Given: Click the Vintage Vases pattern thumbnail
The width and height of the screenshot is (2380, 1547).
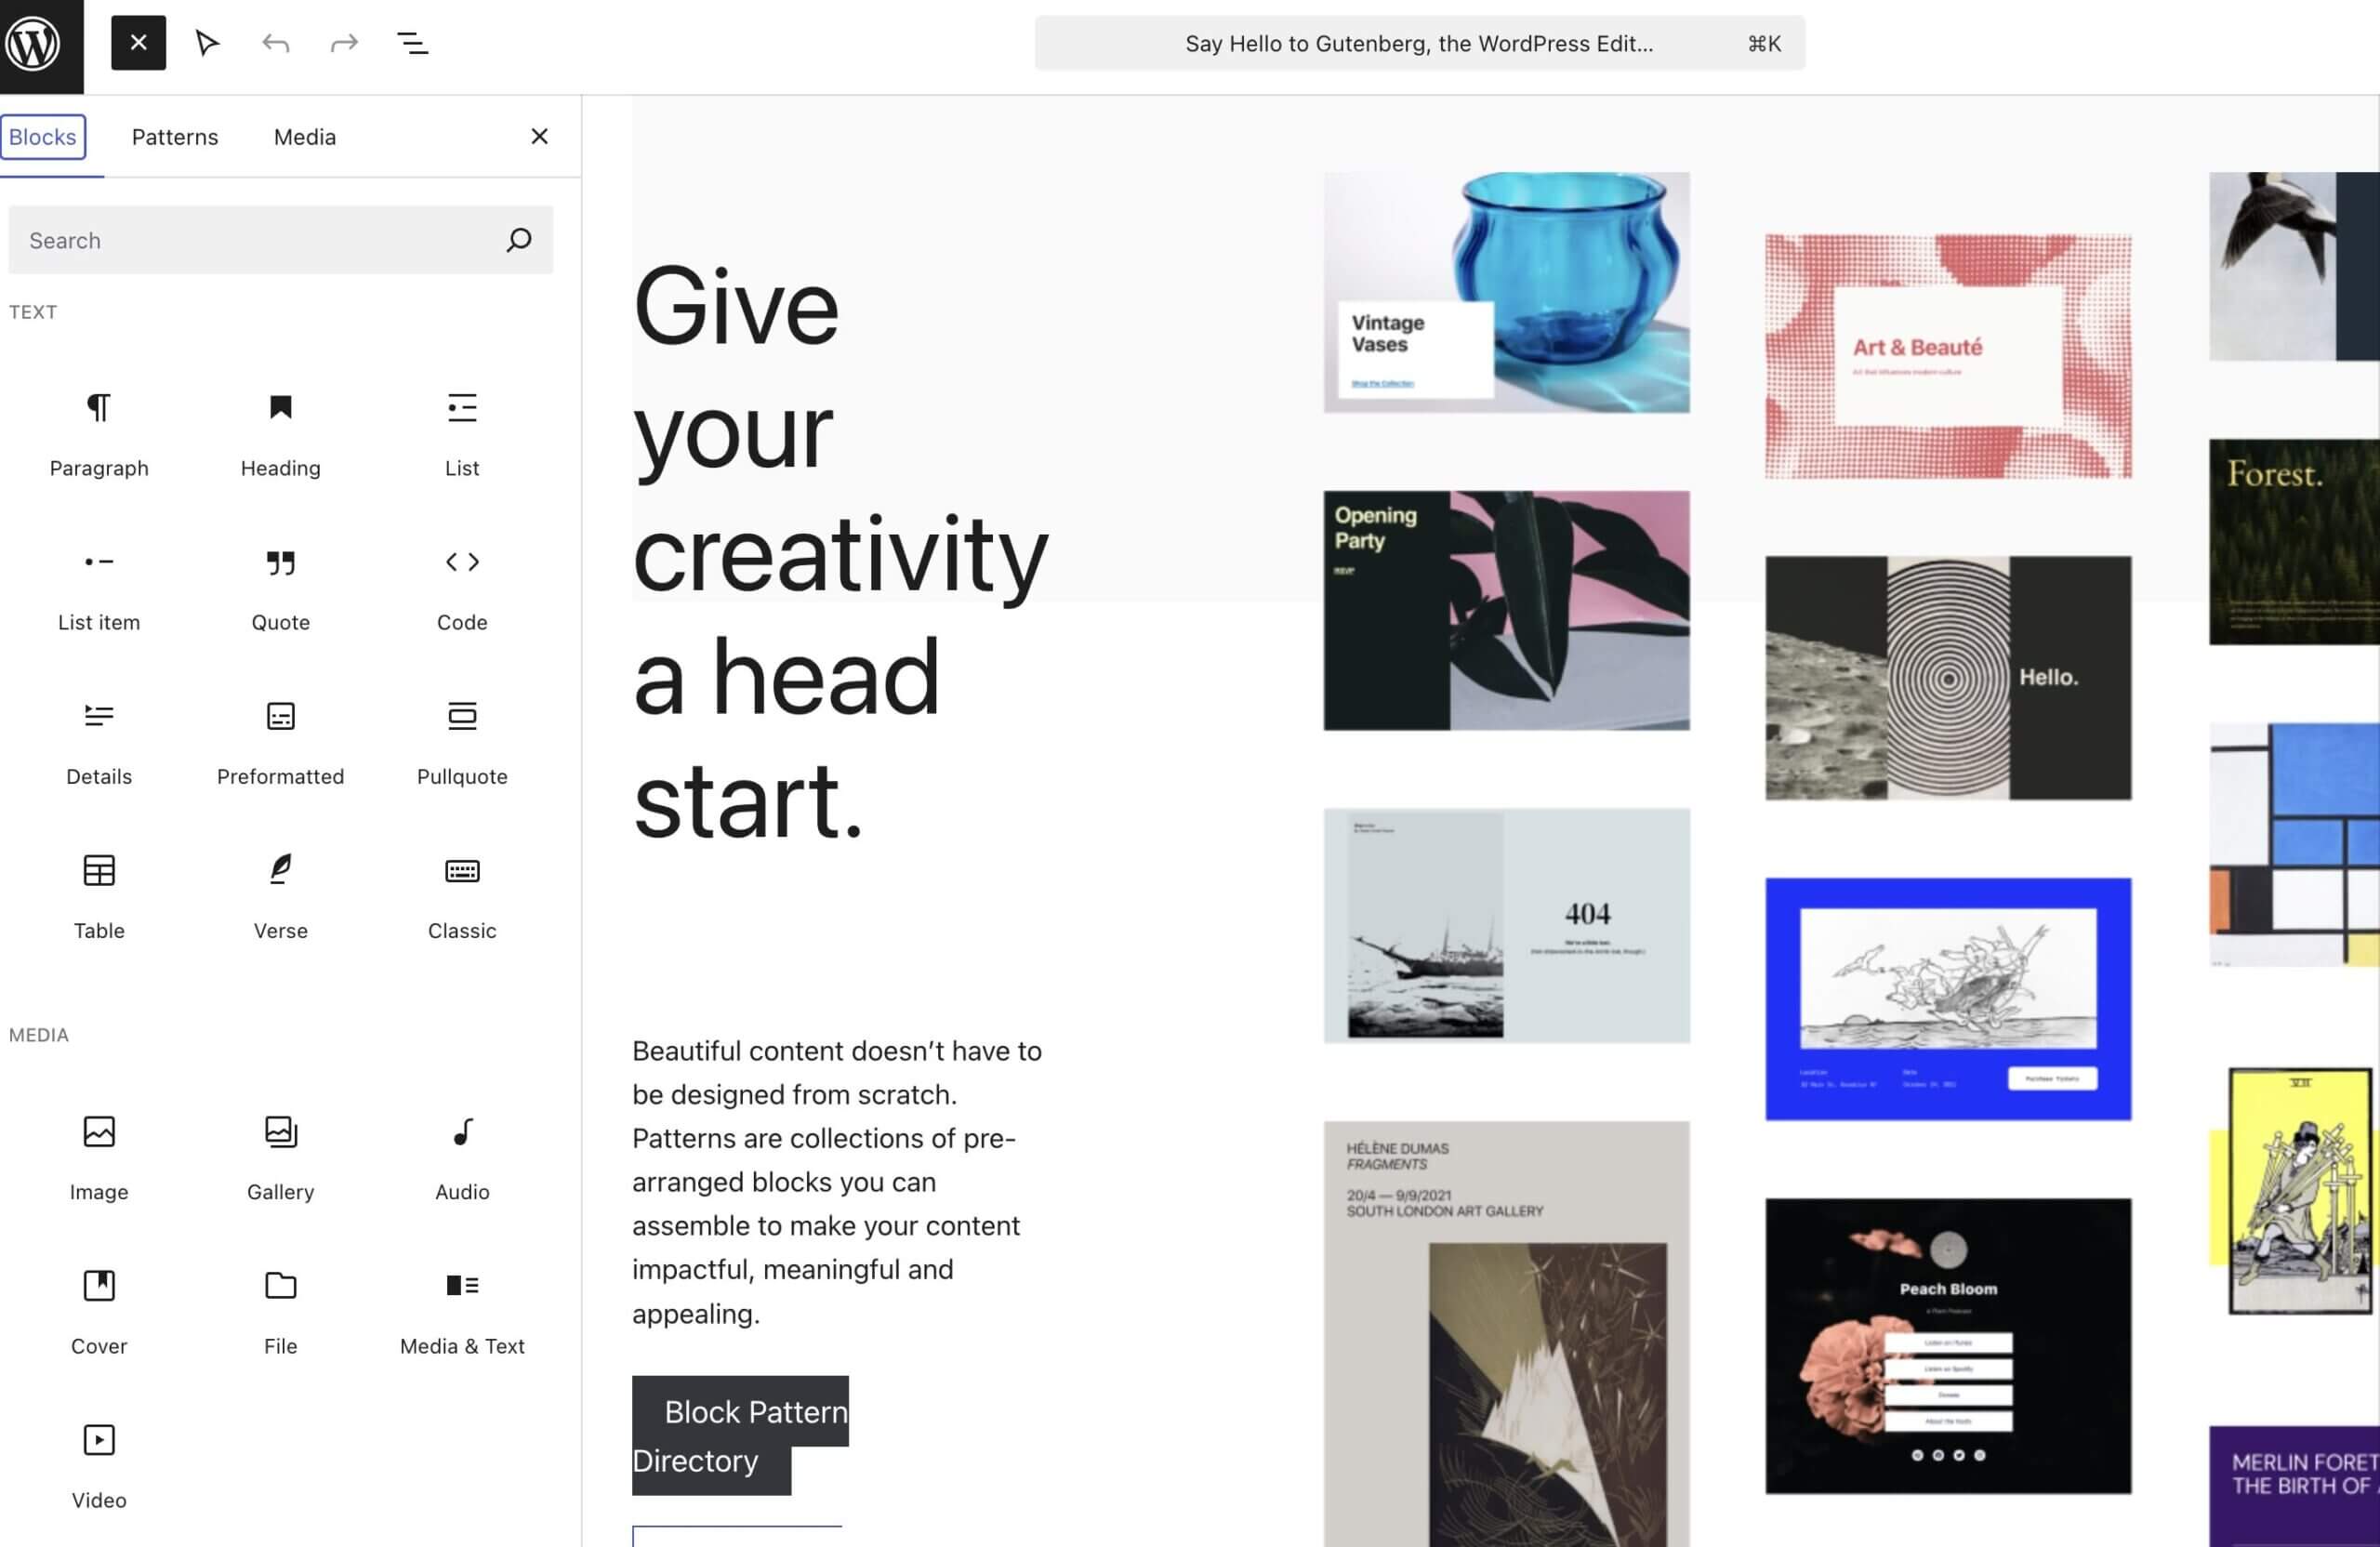Looking at the screenshot, I should [1506, 292].
